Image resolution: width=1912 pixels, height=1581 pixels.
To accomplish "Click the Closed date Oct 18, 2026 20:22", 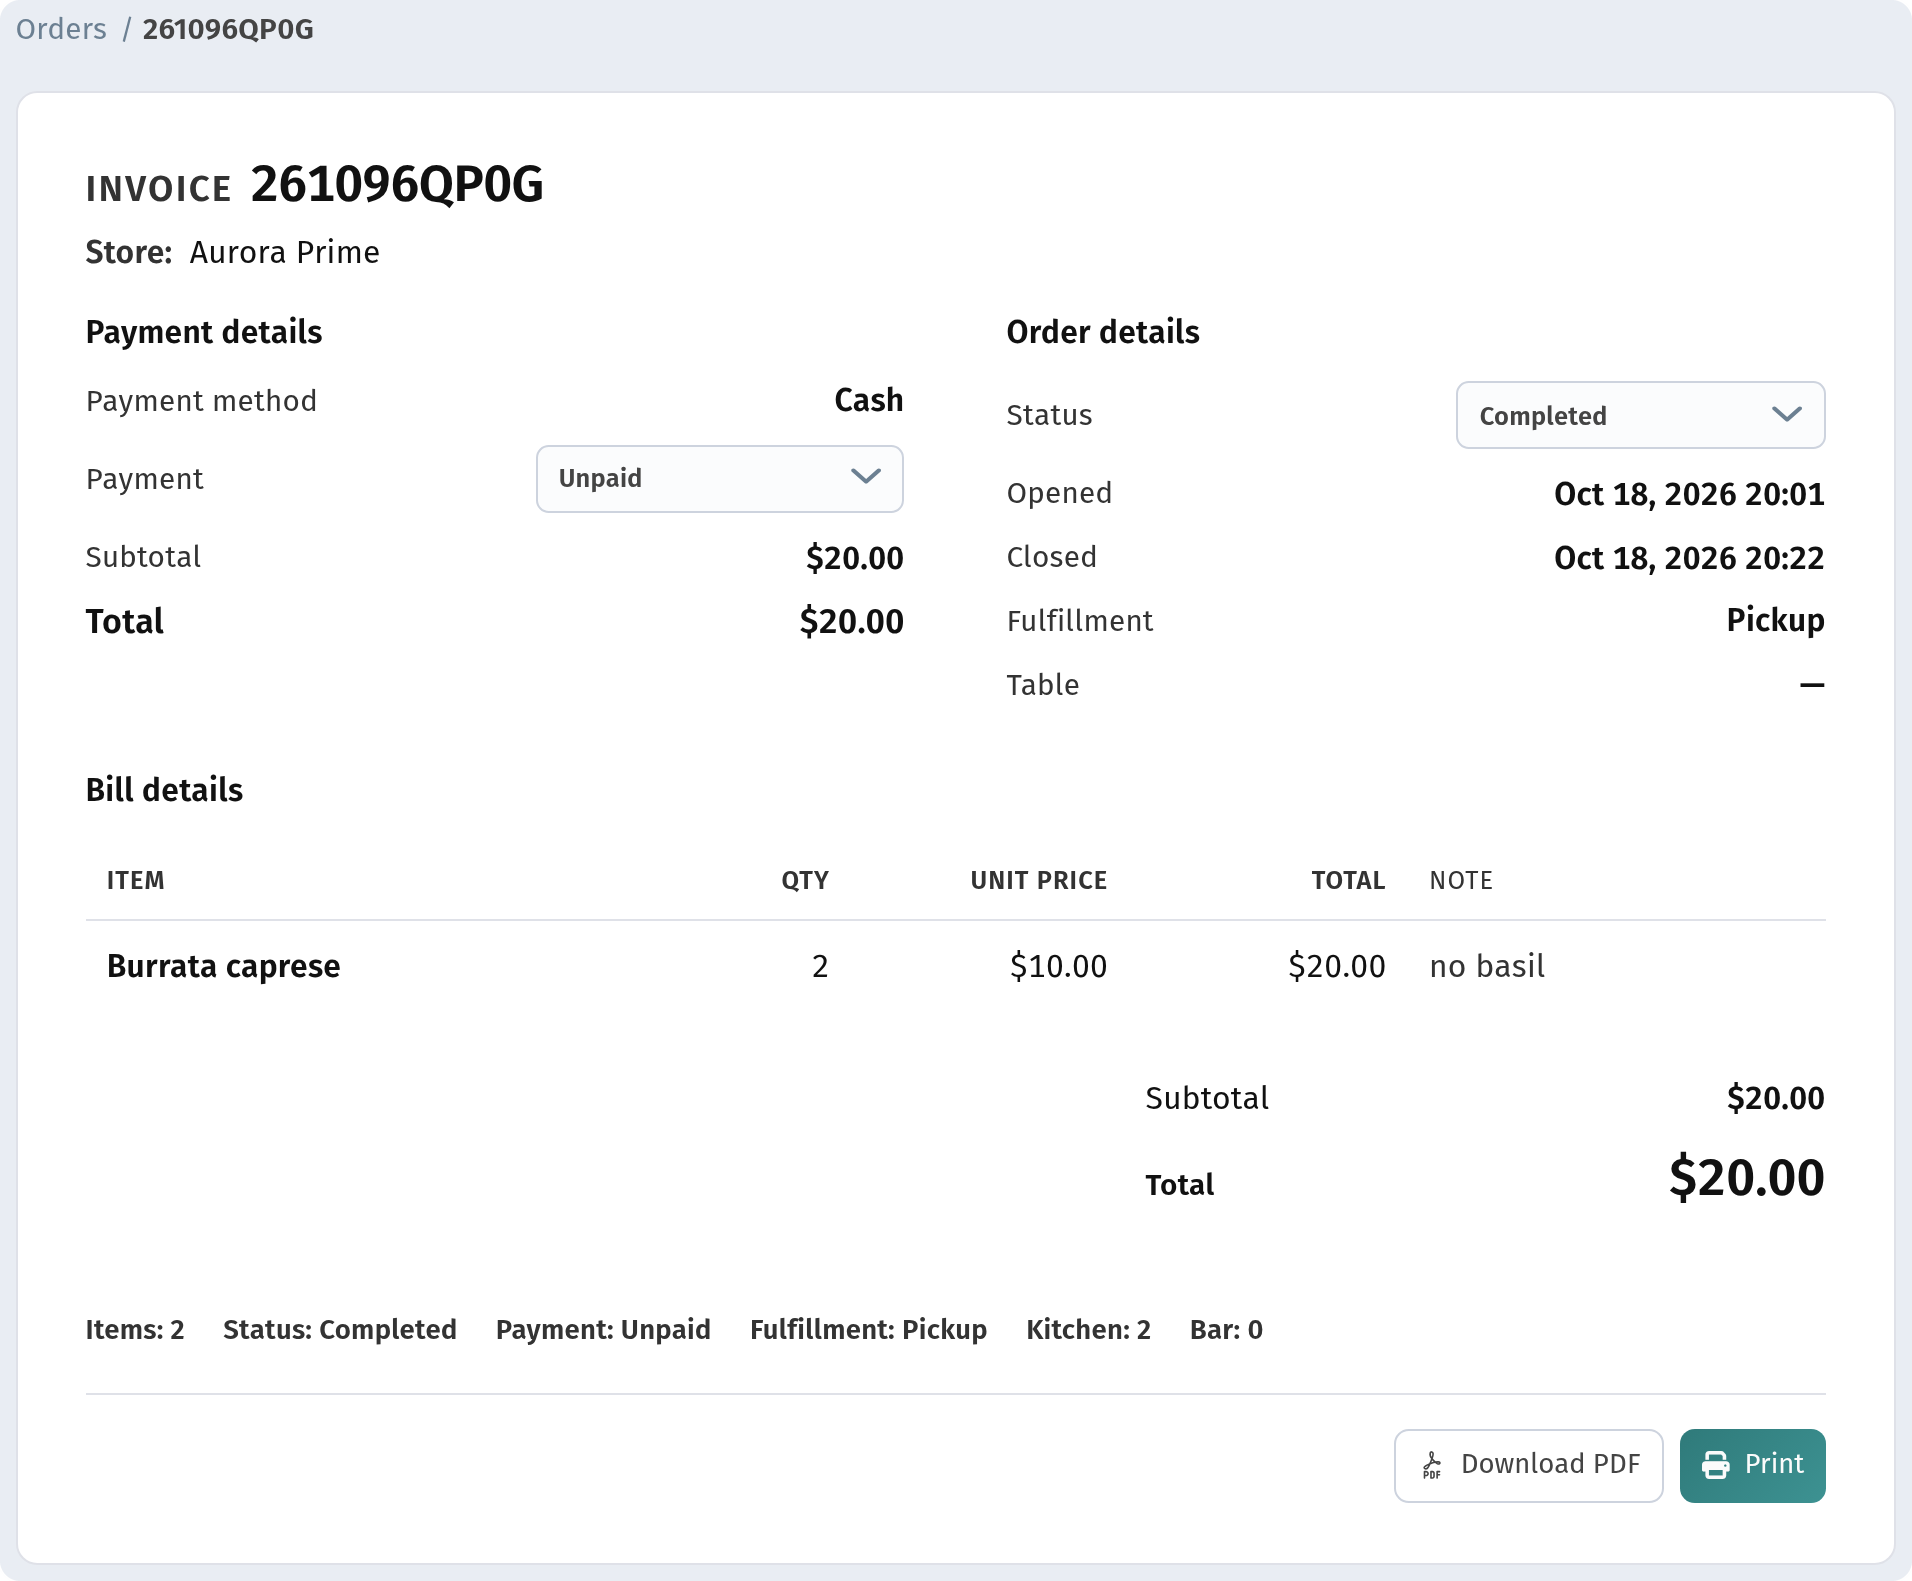I will tap(1689, 558).
